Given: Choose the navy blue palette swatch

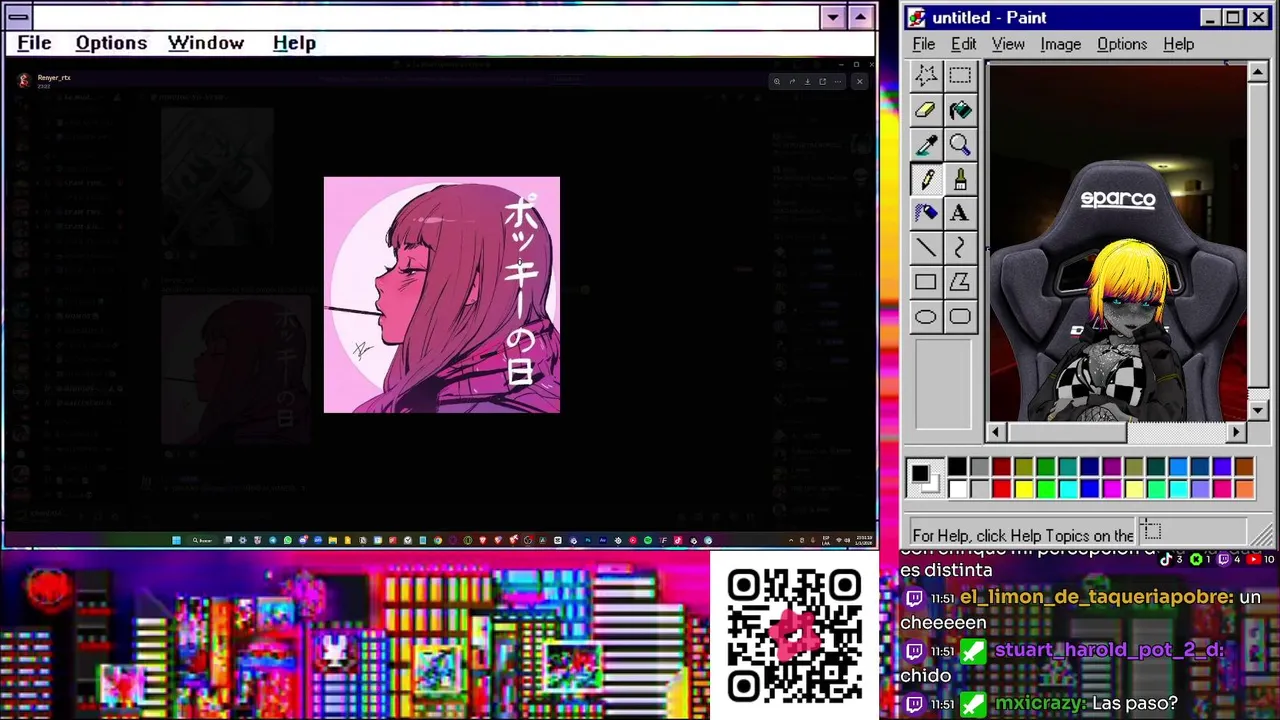Looking at the screenshot, I should pyautogui.click(x=1090, y=466).
